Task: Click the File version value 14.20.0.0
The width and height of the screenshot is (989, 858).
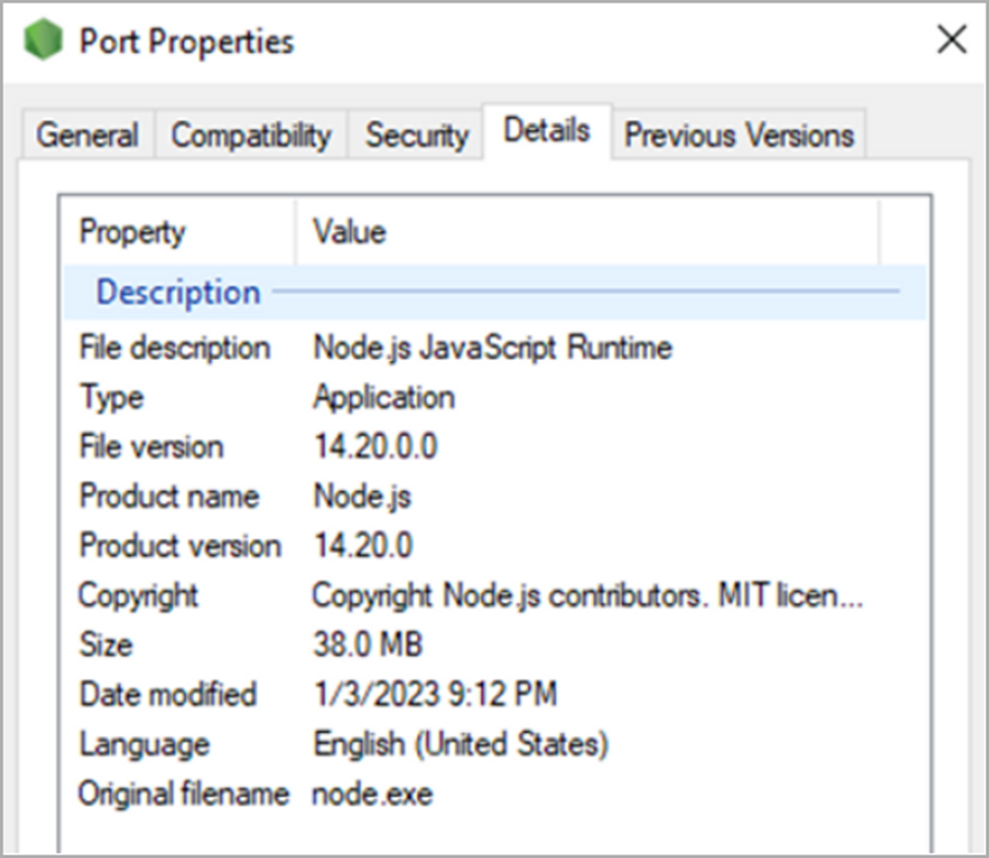Action: tap(375, 447)
